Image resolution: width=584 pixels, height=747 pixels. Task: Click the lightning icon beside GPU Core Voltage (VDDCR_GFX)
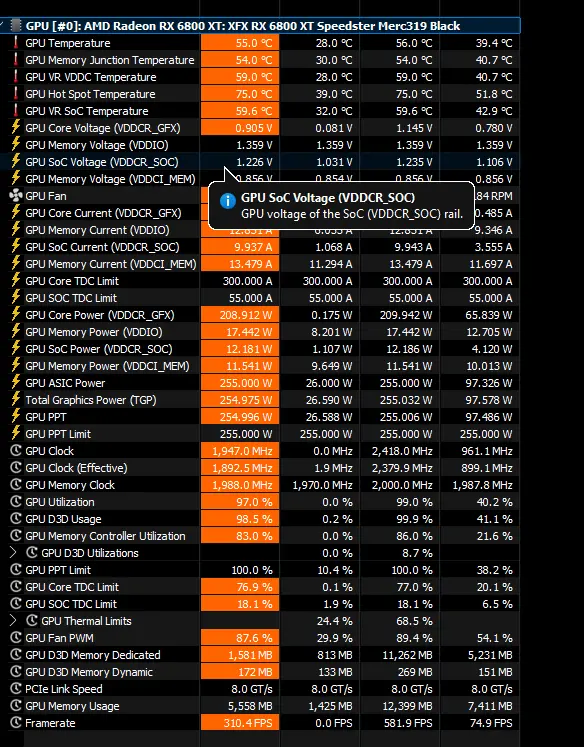coord(16,128)
